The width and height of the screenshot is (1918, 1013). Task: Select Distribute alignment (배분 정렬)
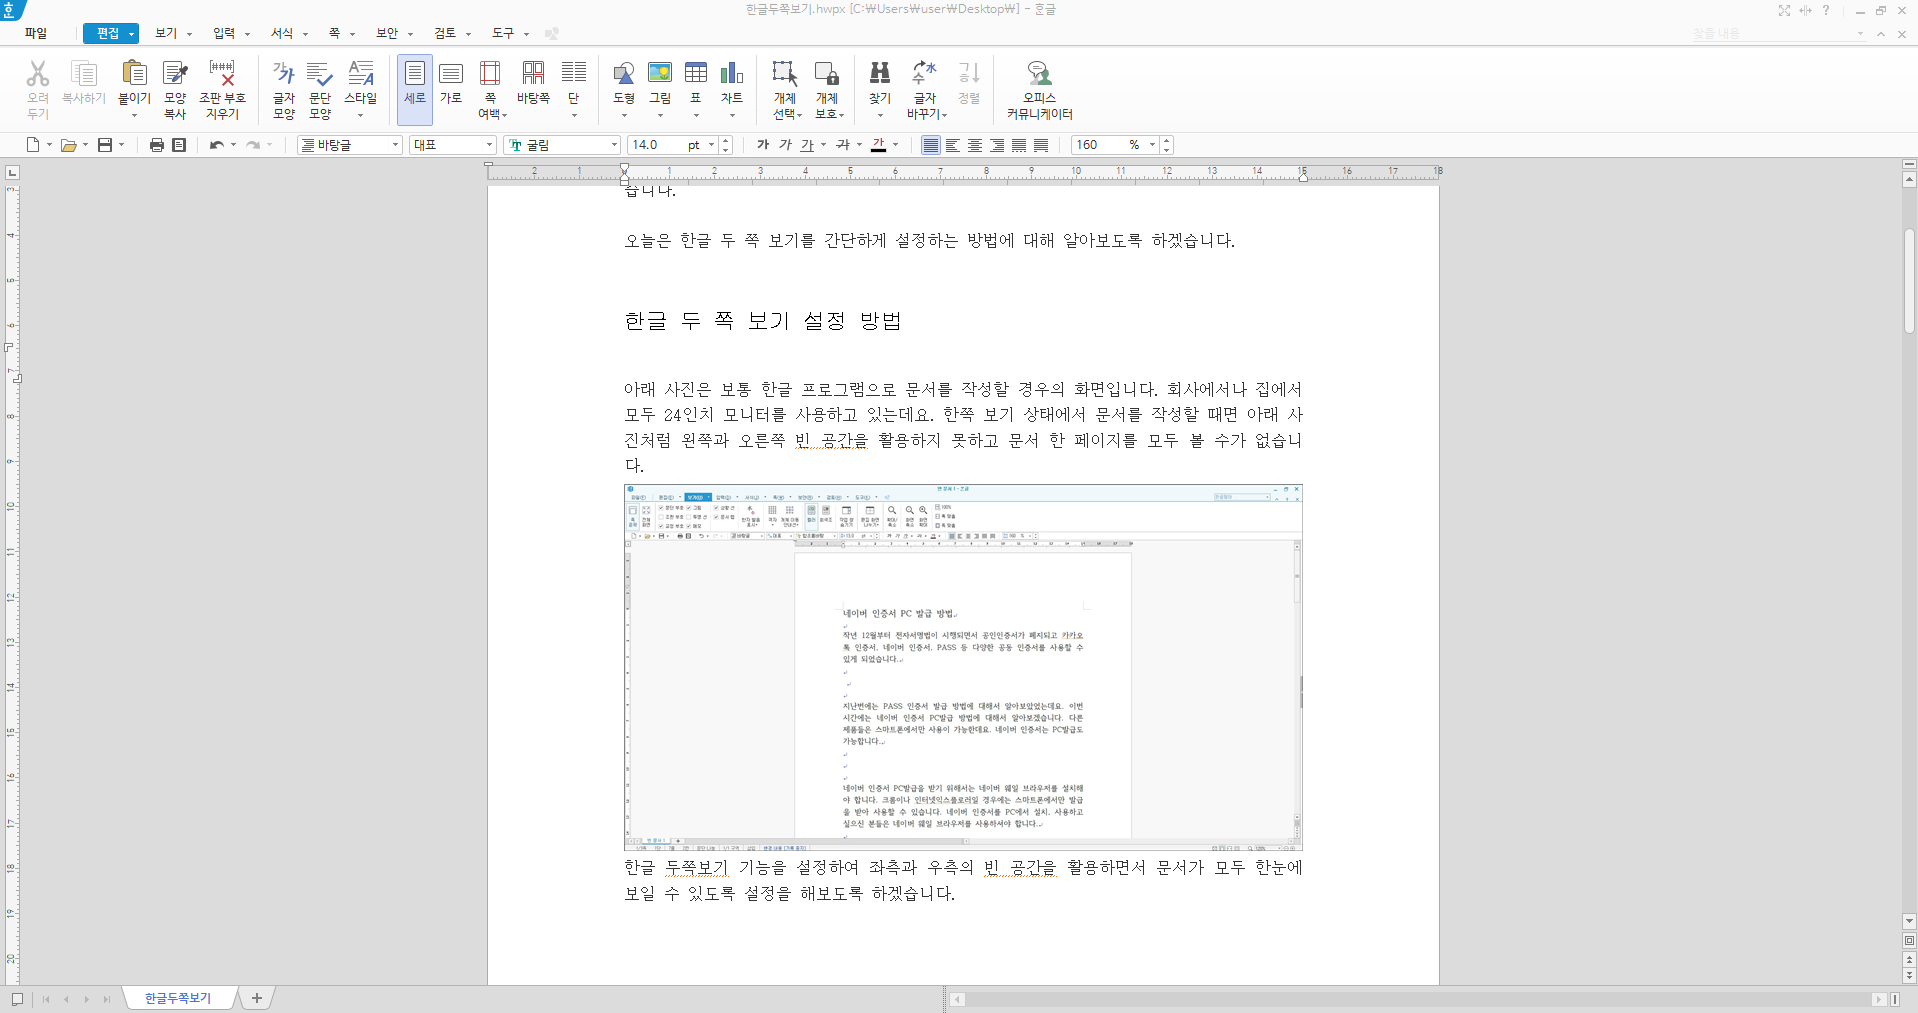tap(1019, 145)
